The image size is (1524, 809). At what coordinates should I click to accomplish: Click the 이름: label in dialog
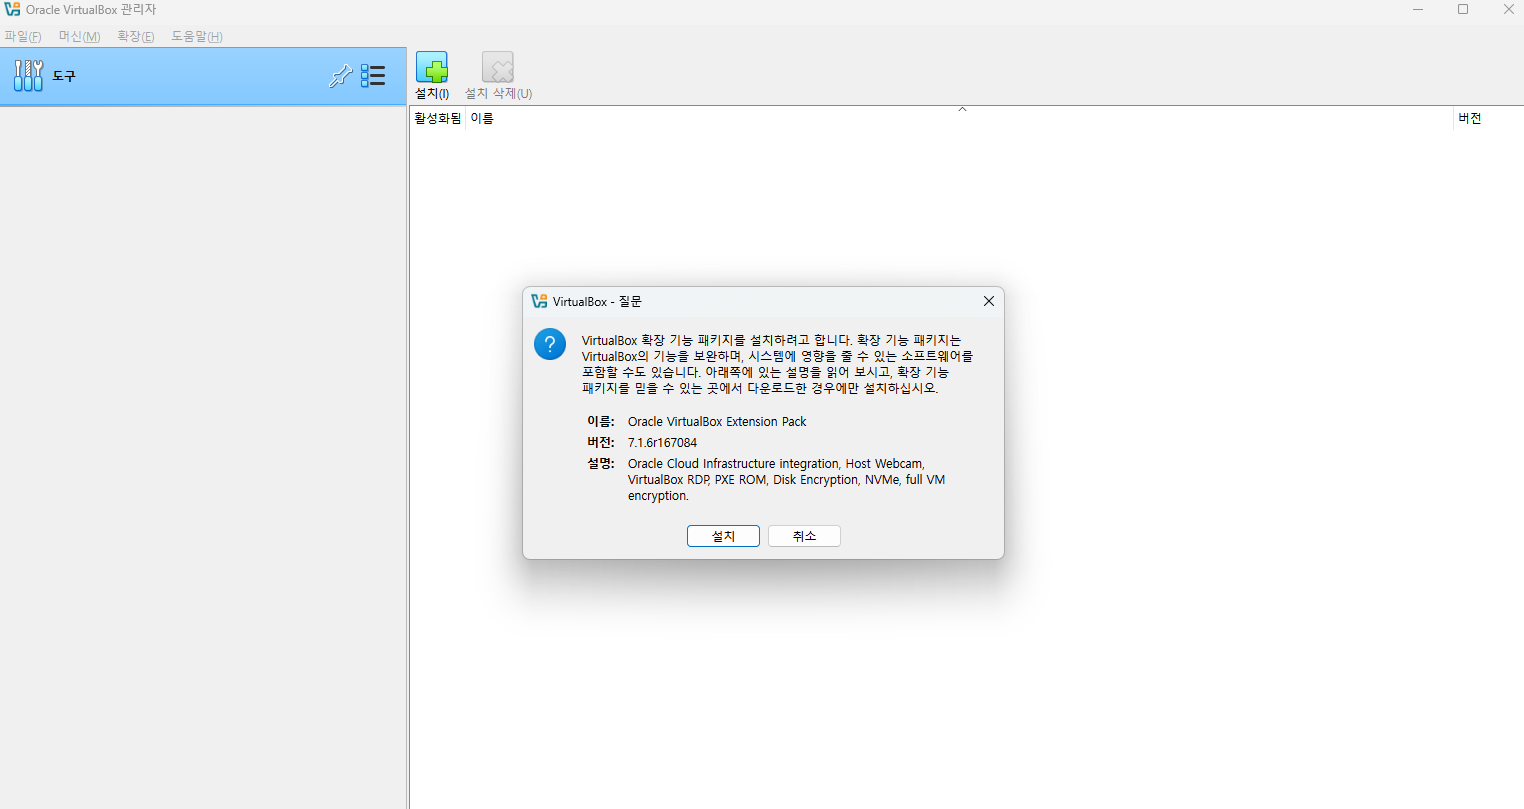(x=601, y=422)
